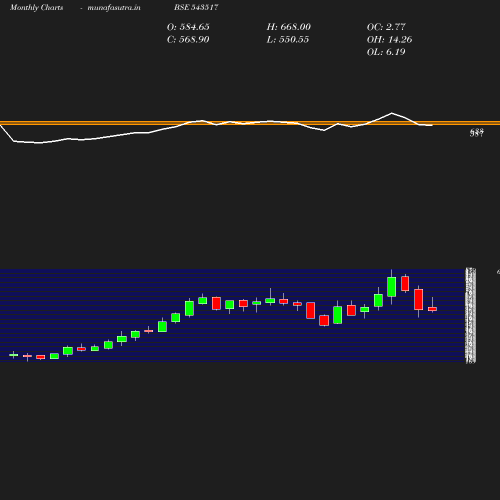Click the "OL: 6.19" reading
The width and height of the screenshot is (500, 500).
tap(386, 52)
